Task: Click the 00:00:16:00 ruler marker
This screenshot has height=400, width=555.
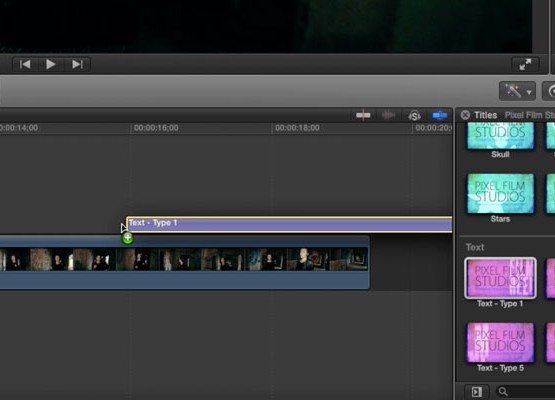Action: [156, 128]
